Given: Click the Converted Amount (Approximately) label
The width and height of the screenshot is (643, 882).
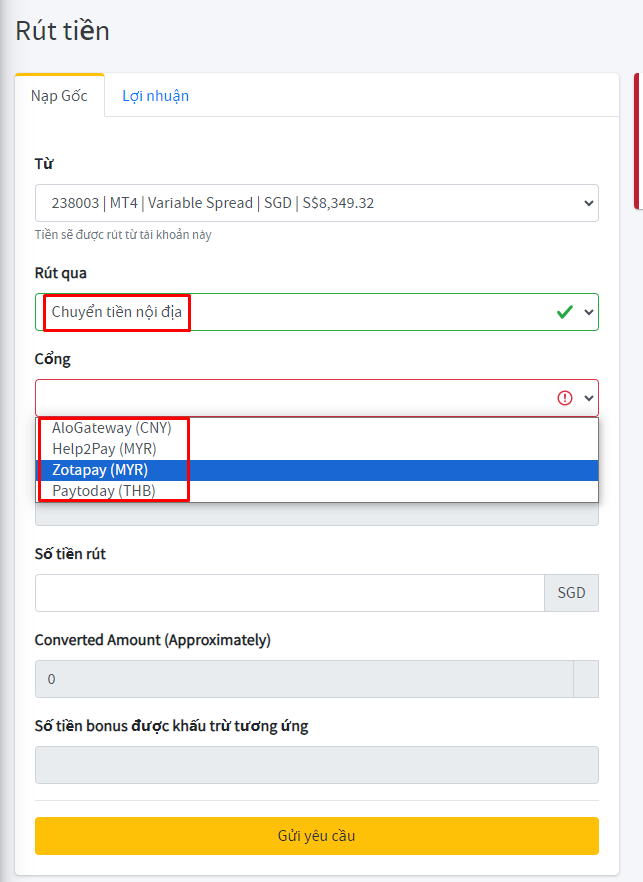Looking at the screenshot, I should pyautogui.click(x=152, y=640).
